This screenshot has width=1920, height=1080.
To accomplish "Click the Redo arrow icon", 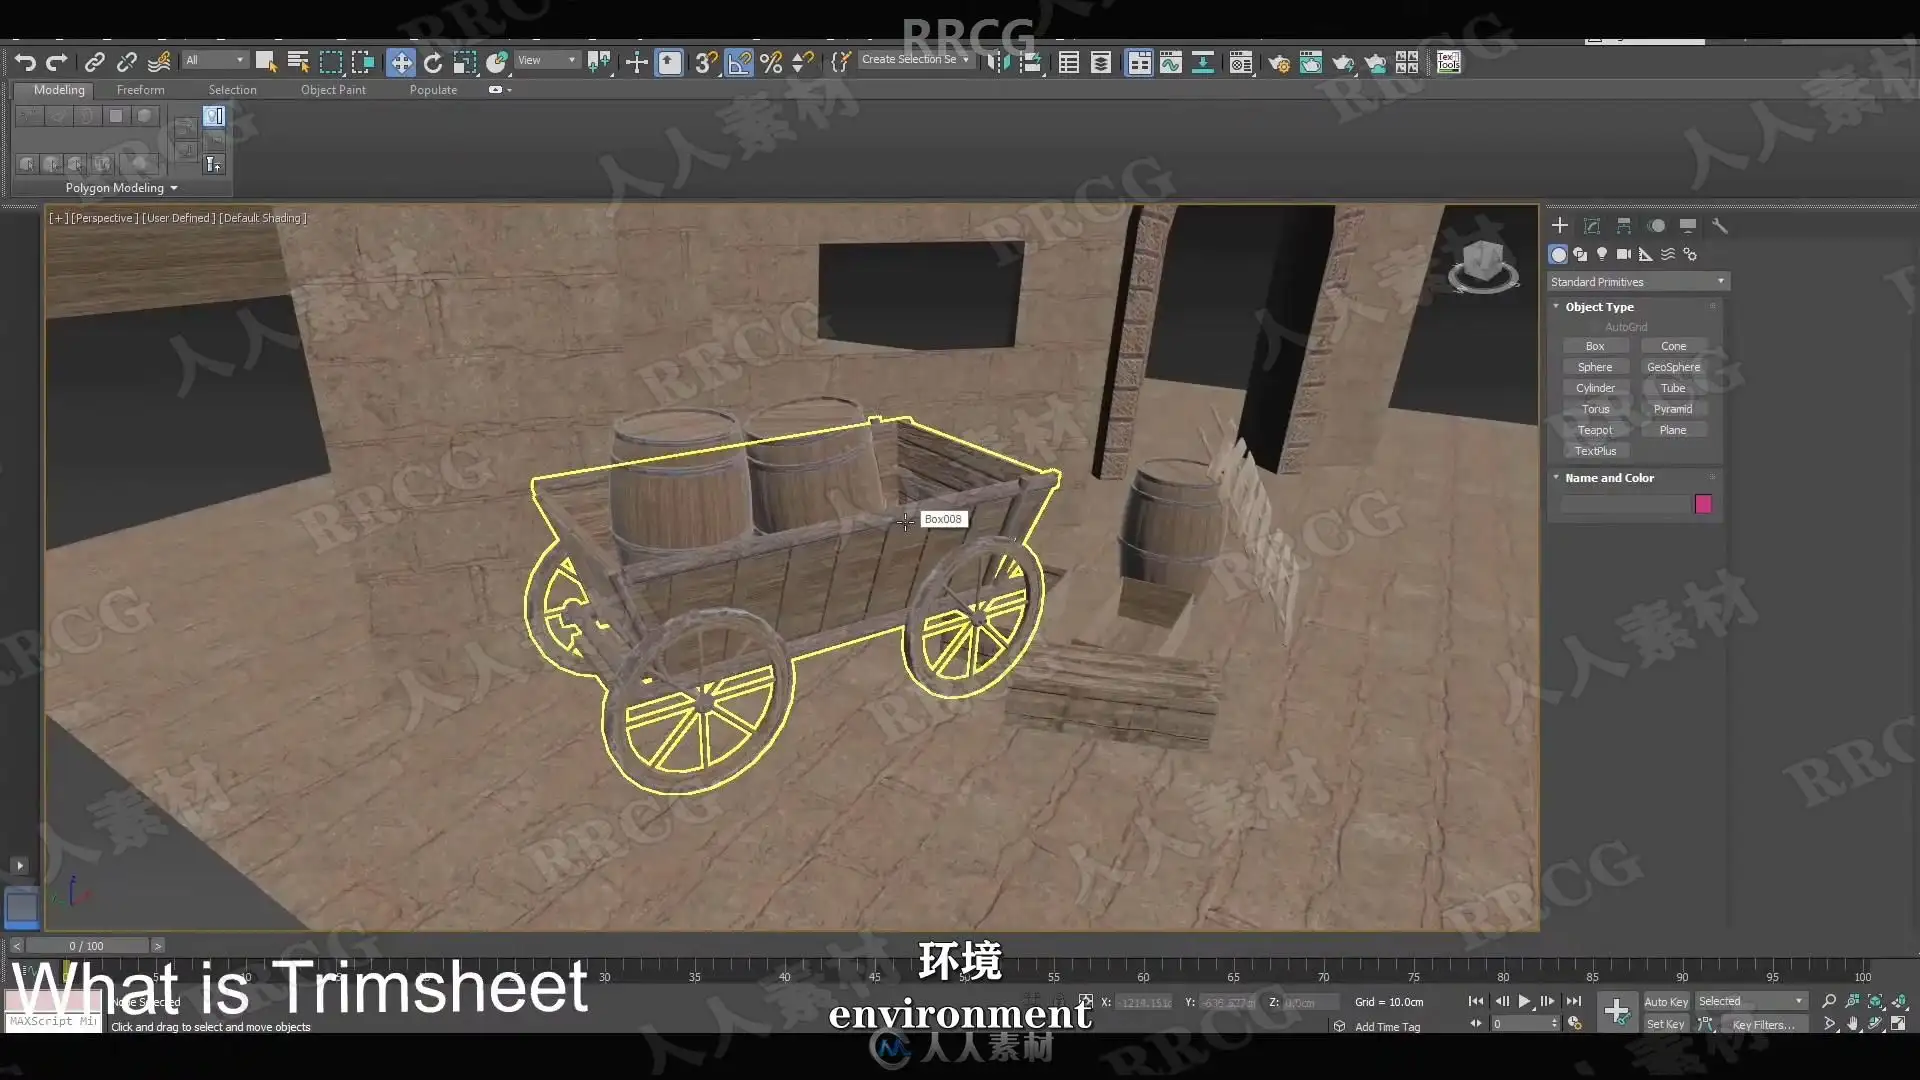I will click(57, 63).
